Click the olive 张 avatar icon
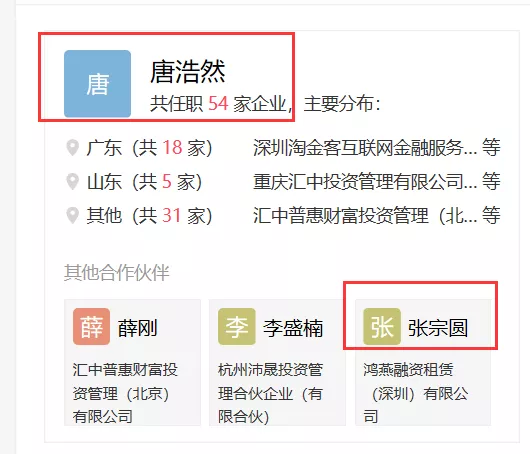Viewport: 530px width, 454px height. (x=382, y=326)
